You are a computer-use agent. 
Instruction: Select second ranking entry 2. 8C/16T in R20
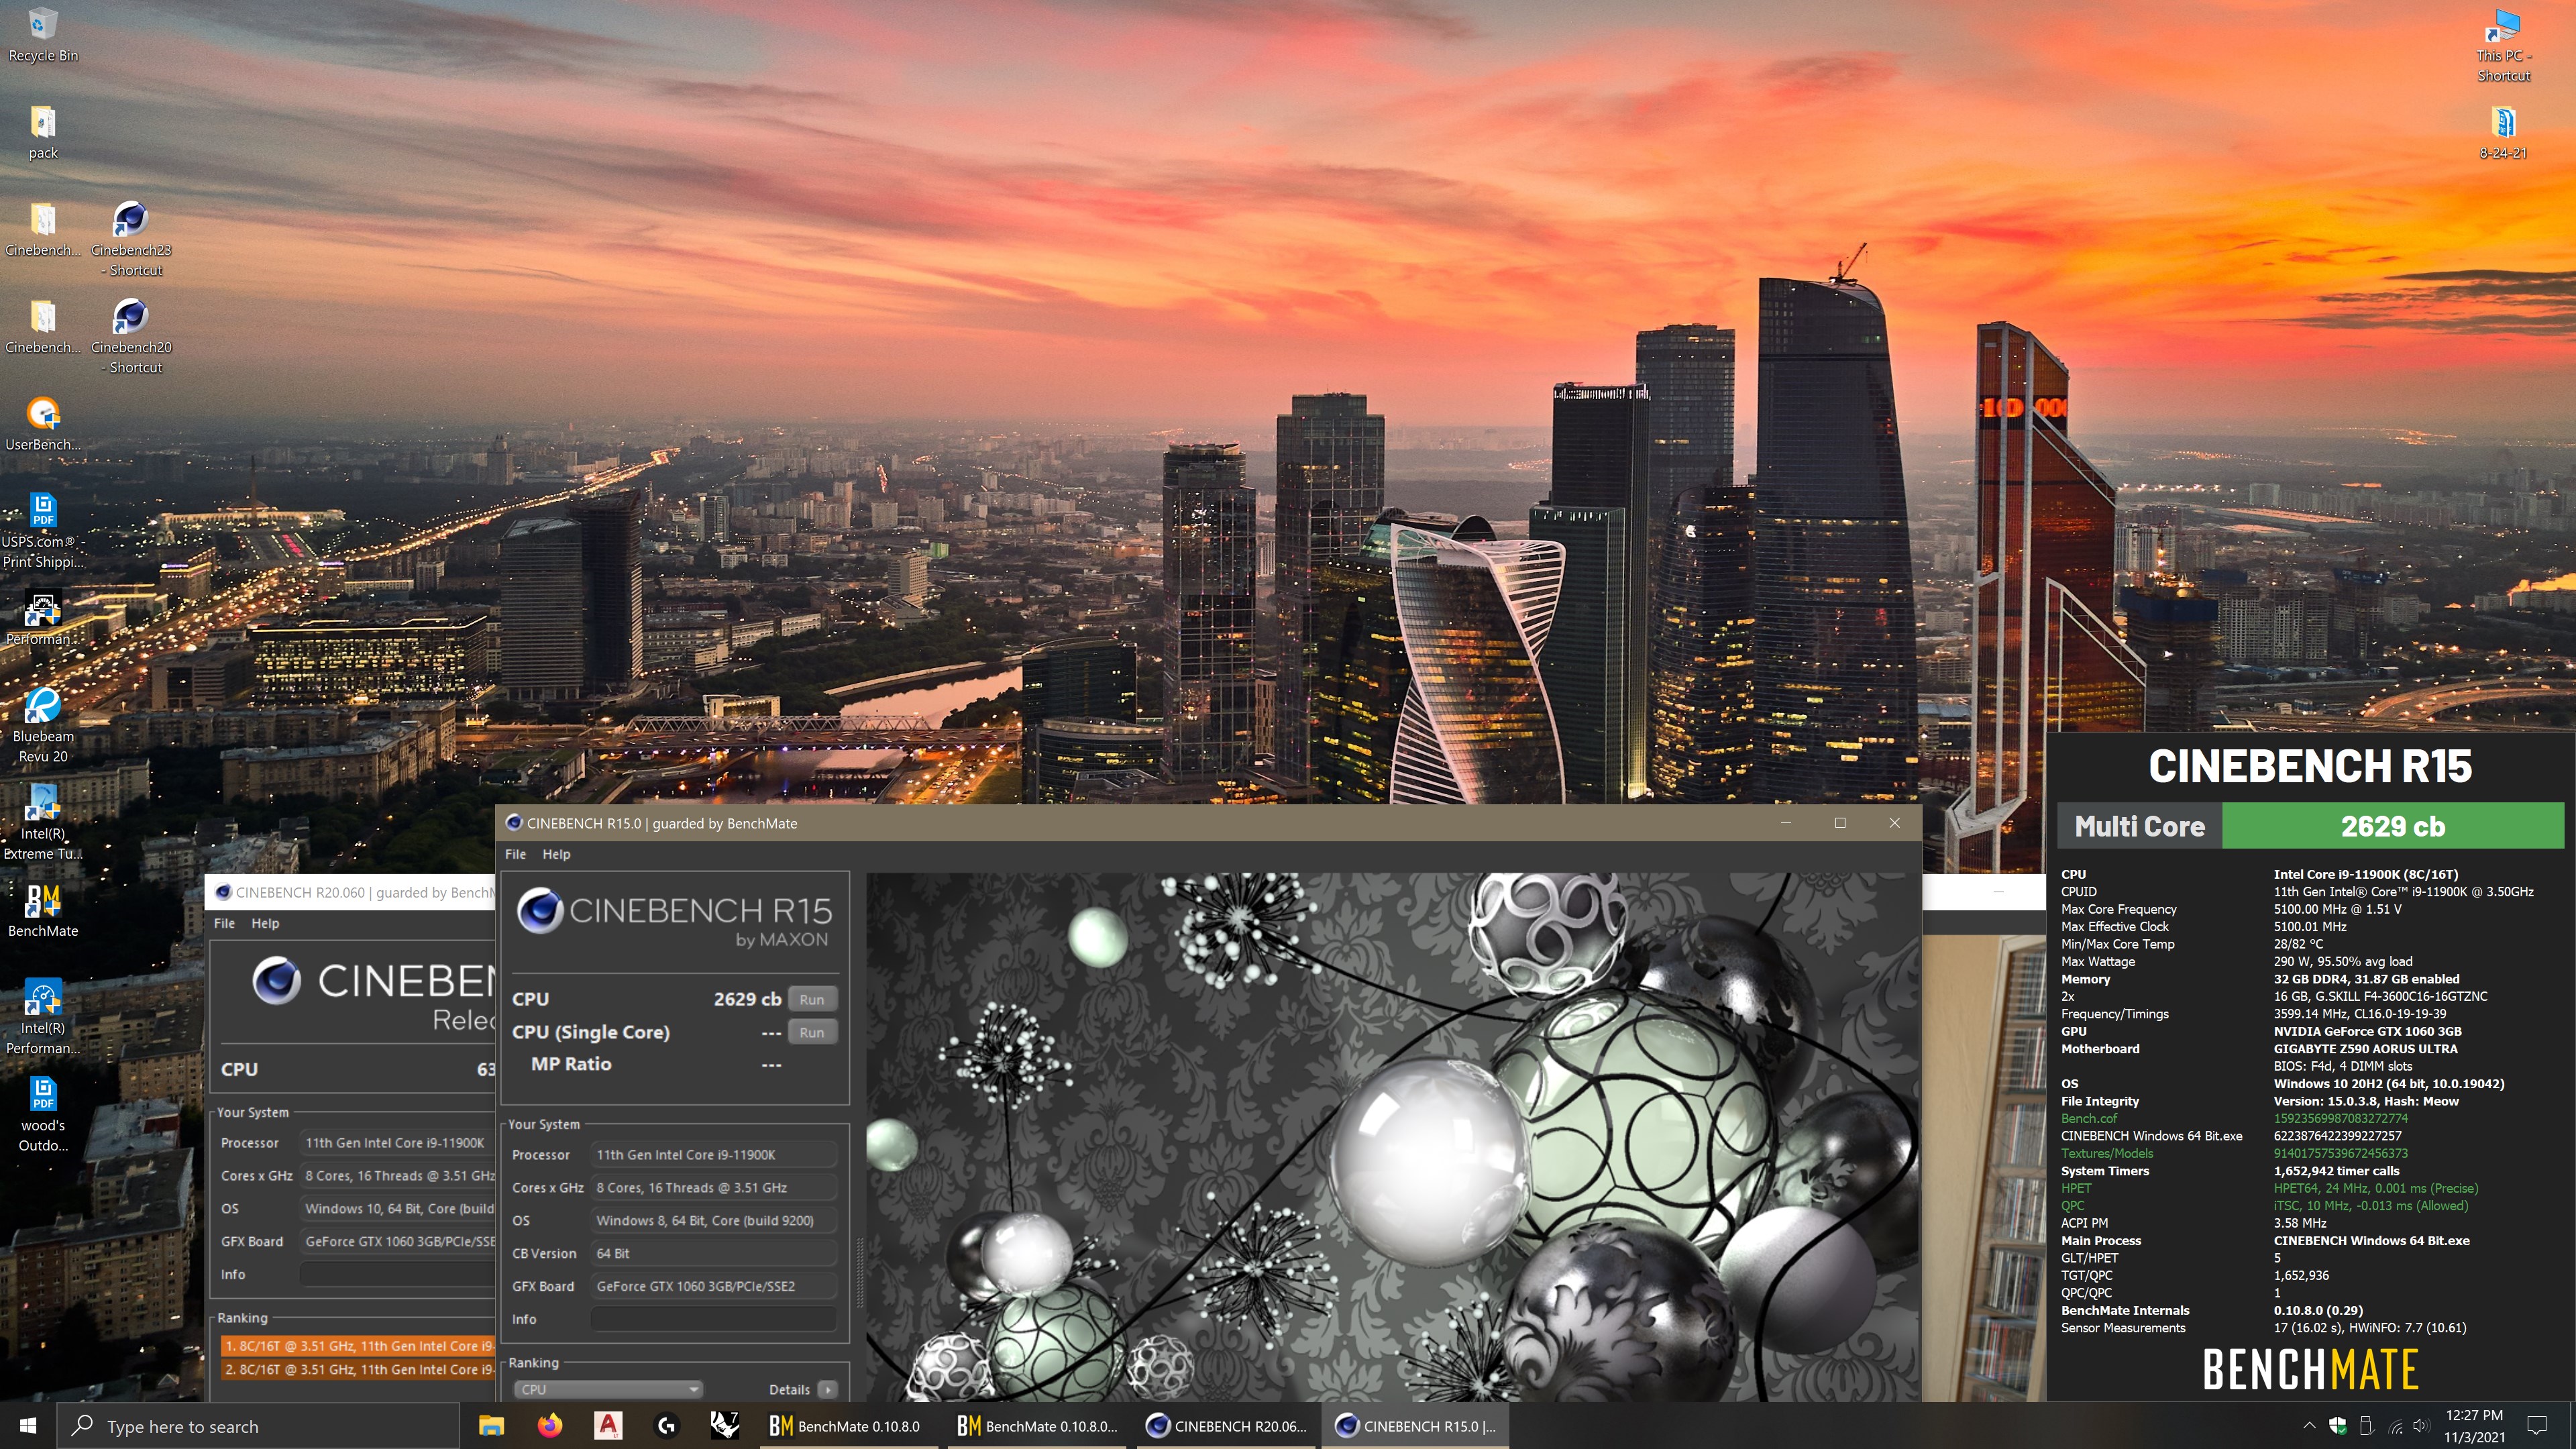point(358,1369)
